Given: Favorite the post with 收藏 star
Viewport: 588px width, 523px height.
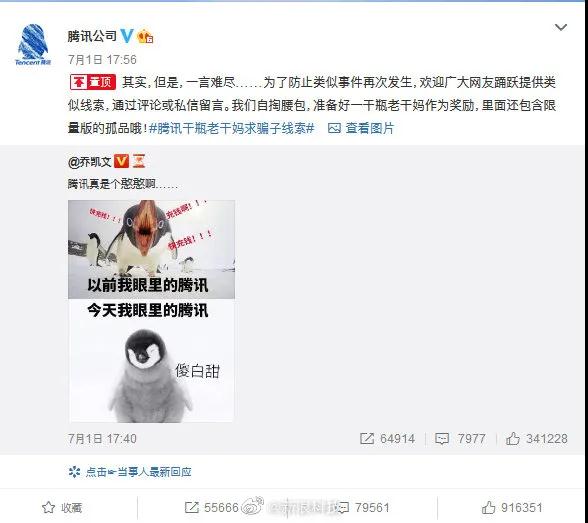Looking at the screenshot, I should (x=62, y=508).
